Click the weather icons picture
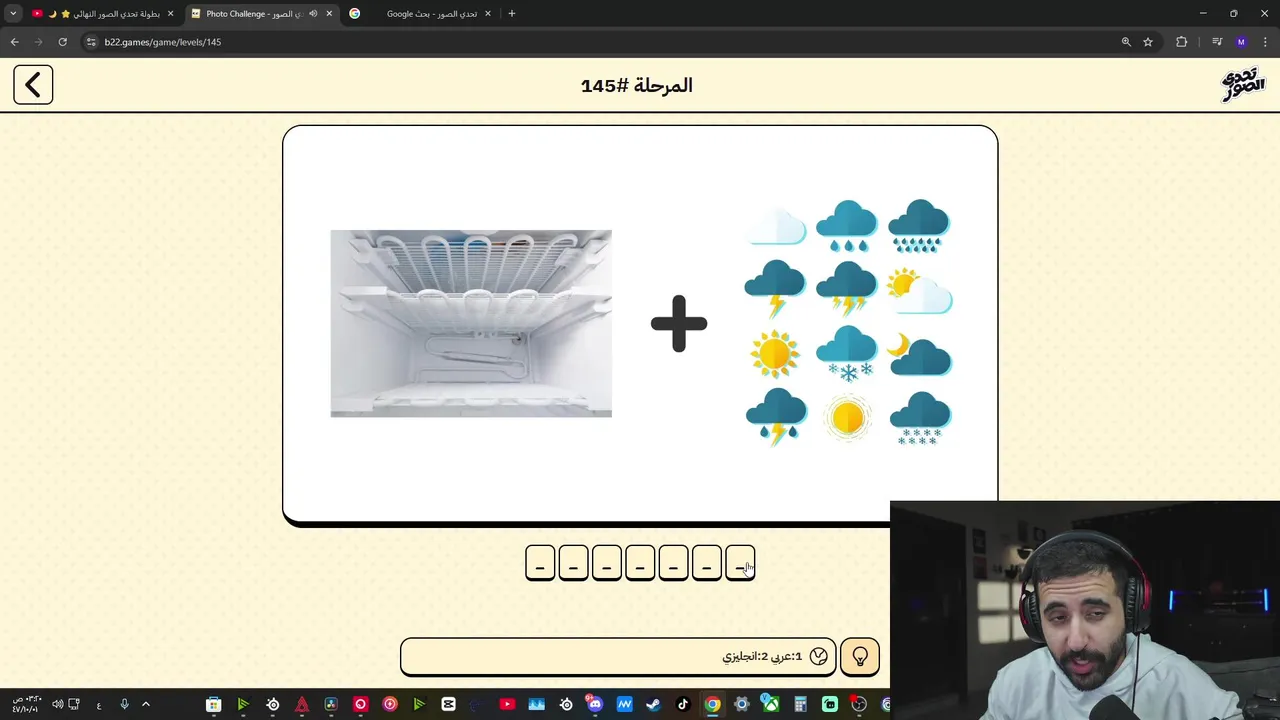Screen dimensions: 1280x720 [x=848, y=322]
